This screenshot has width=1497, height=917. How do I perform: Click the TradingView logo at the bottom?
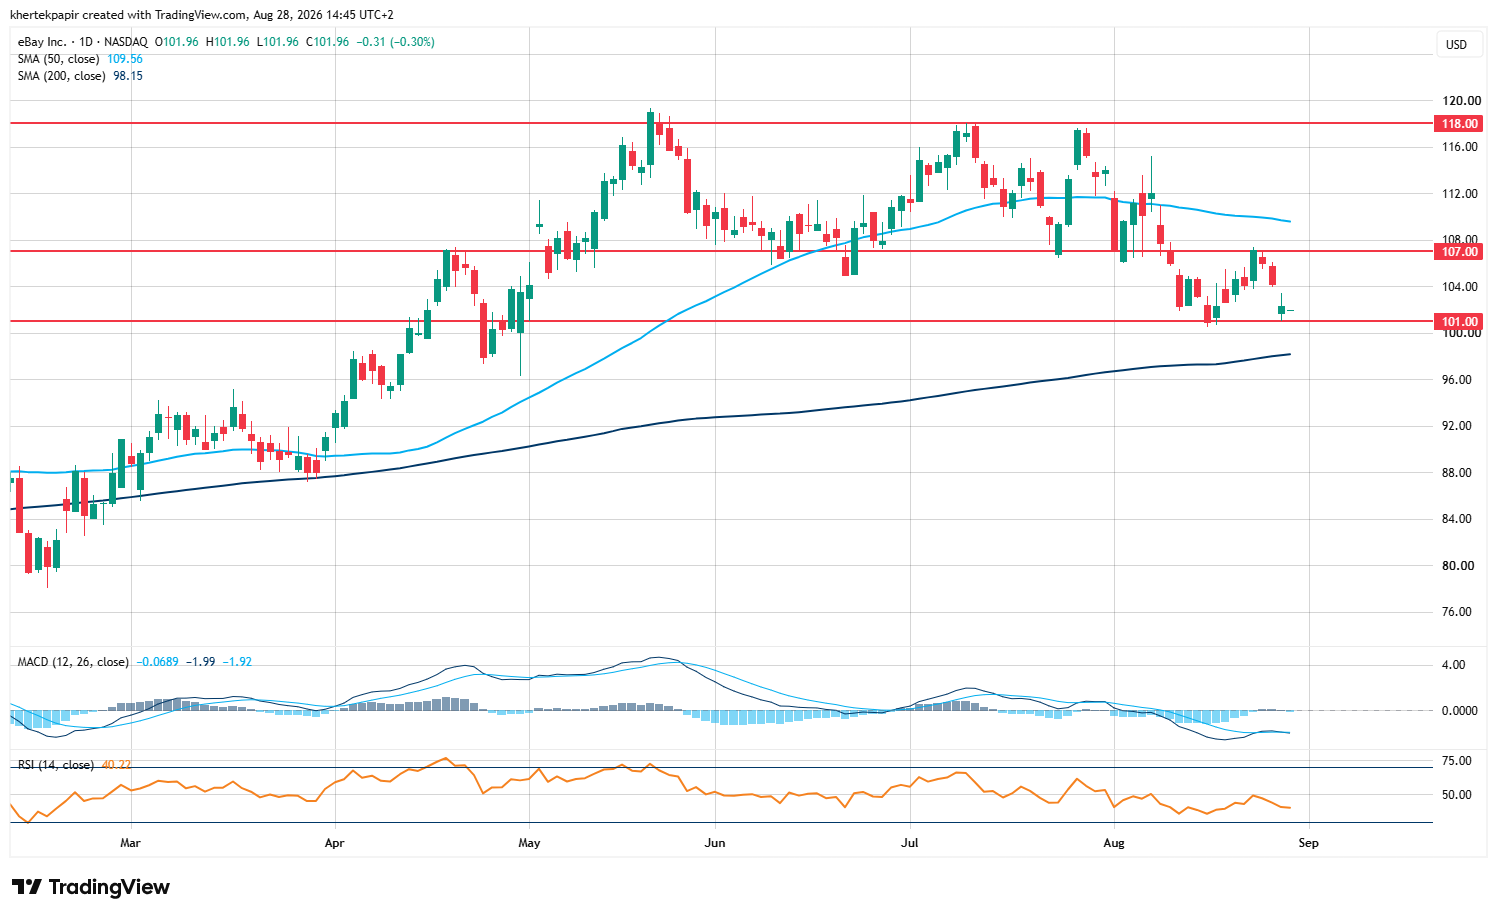coord(91,887)
